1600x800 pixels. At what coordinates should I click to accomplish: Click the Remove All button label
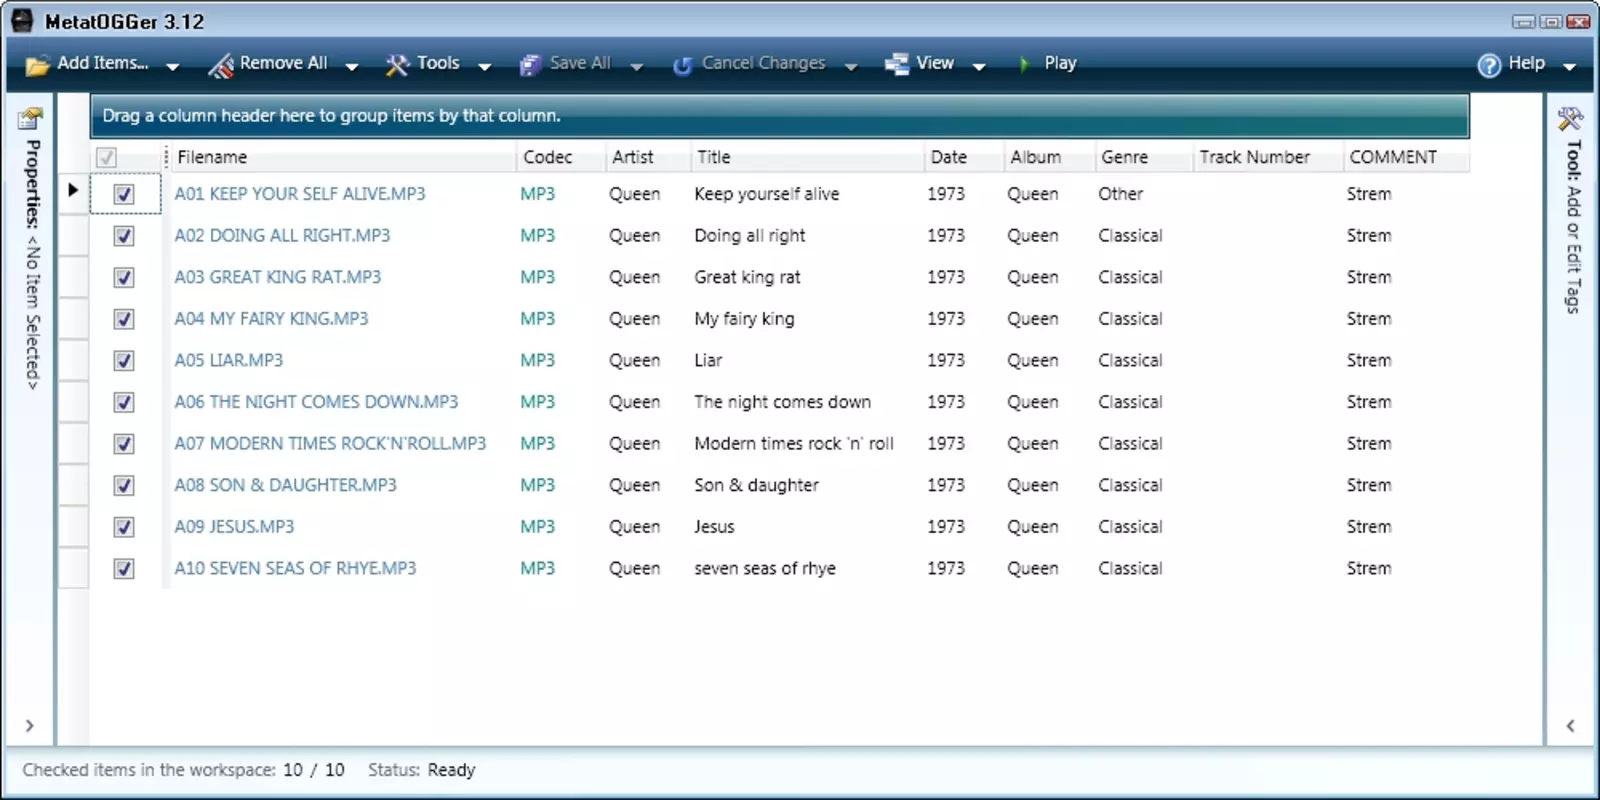(x=283, y=63)
